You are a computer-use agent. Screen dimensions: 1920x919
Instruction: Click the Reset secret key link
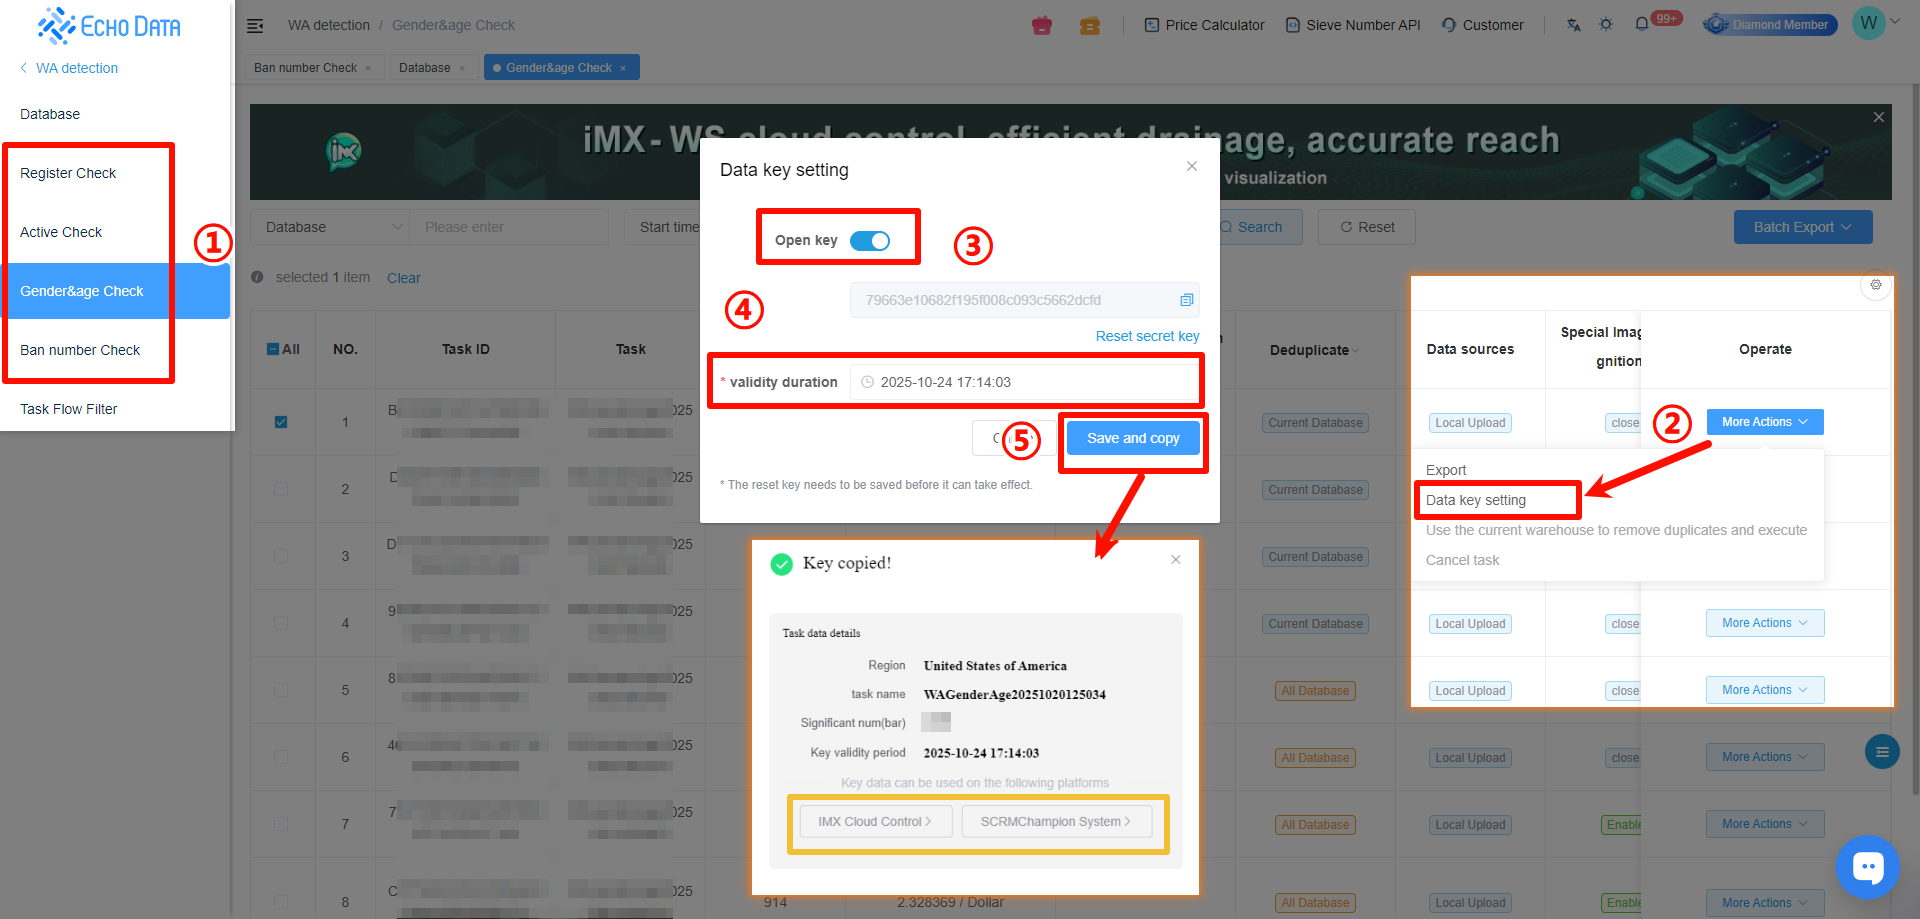point(1147,336)
